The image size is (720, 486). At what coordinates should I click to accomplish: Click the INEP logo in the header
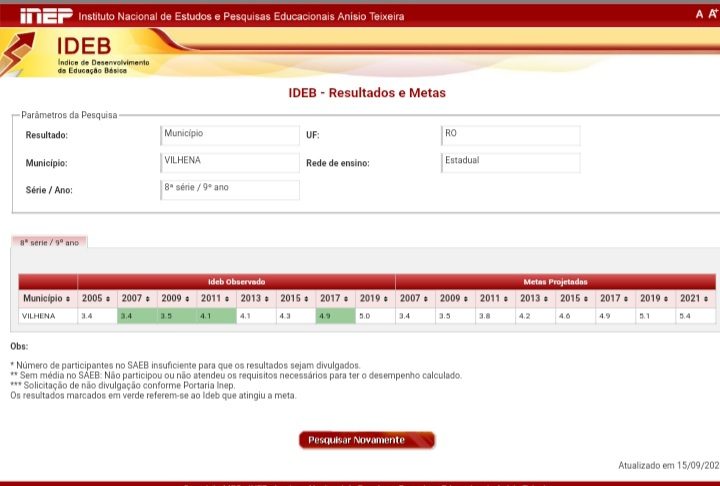click(45, 16)
